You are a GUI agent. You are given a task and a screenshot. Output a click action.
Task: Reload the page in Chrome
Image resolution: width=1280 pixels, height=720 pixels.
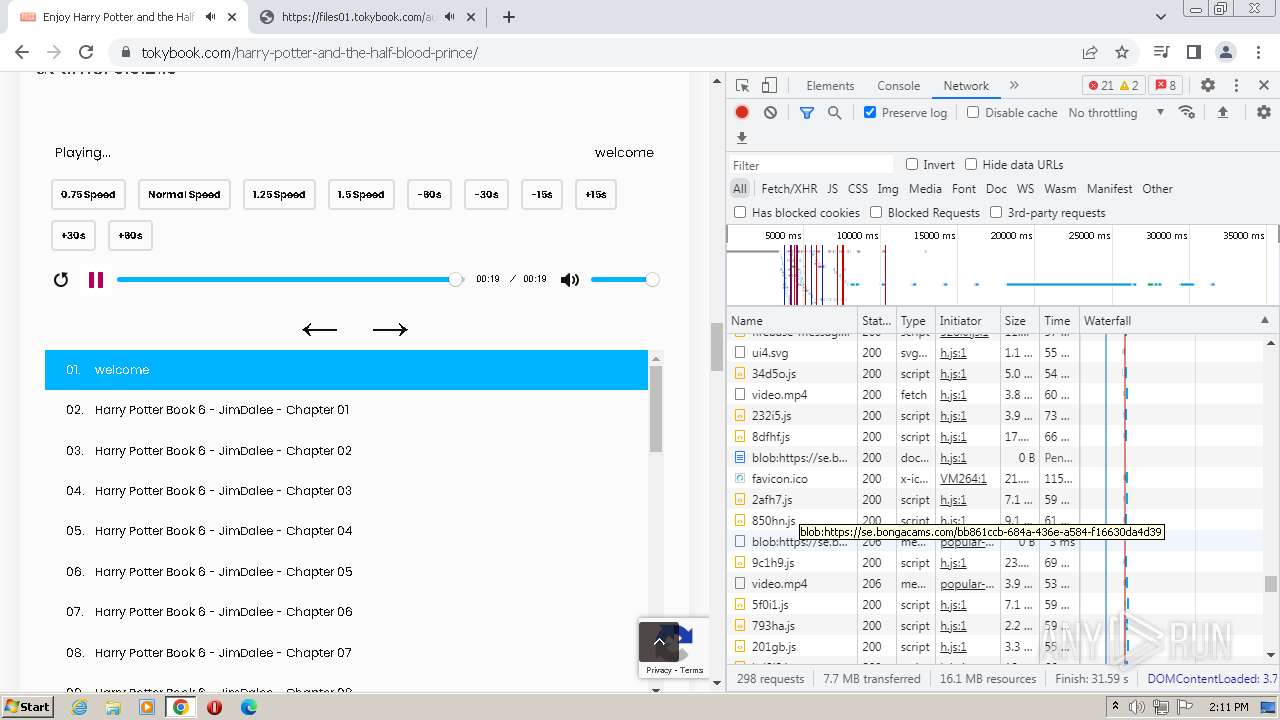[x=86, y=52]
